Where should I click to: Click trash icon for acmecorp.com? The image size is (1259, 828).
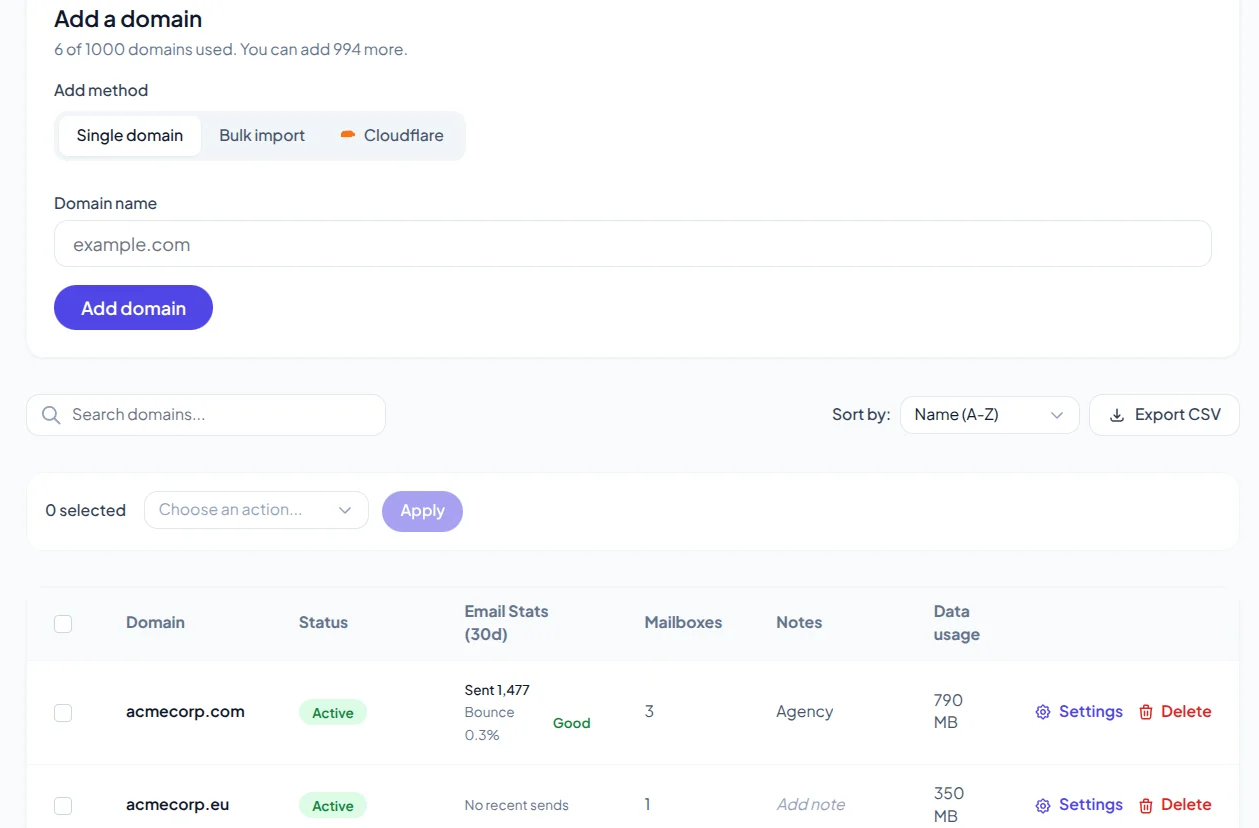pyautogui.click(x=1146, y=712)
